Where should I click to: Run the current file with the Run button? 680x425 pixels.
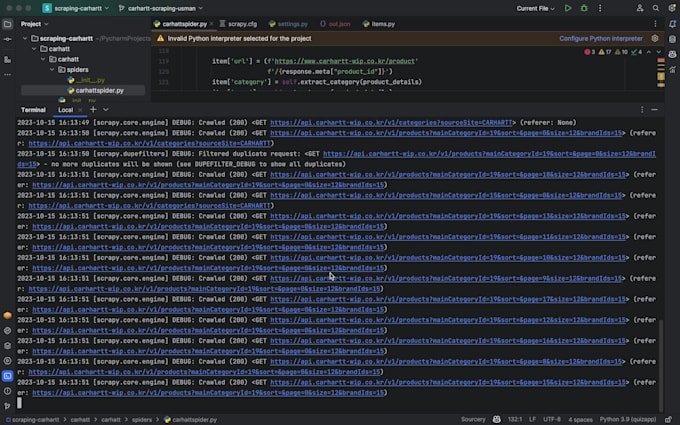click(x=568, y=8)
